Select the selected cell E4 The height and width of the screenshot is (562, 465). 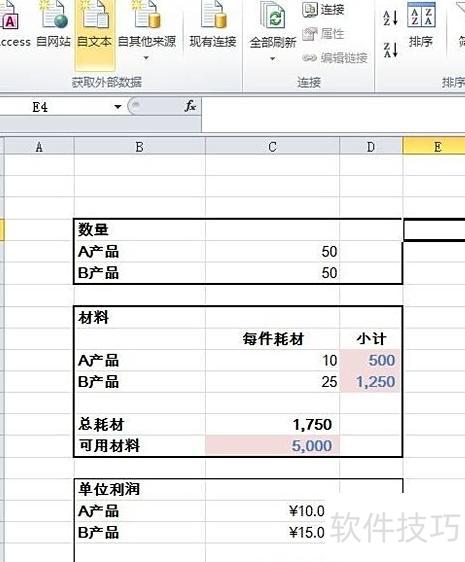coord(434,230)
